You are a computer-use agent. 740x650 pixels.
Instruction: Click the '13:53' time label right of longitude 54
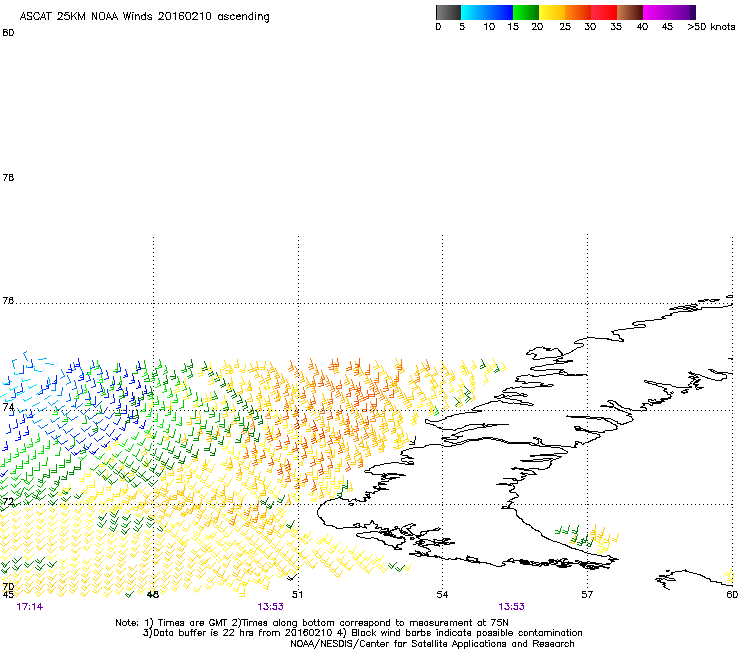512,607
